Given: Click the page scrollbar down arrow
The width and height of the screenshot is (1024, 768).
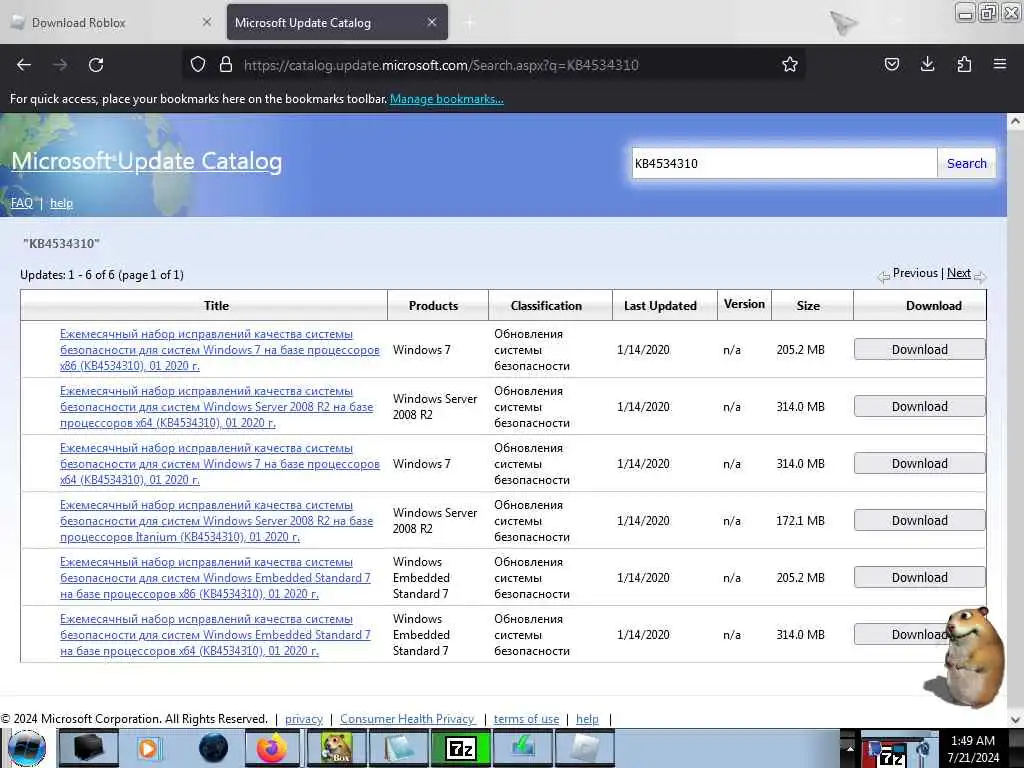Looking at the screenshot, I should point(1015,720).
